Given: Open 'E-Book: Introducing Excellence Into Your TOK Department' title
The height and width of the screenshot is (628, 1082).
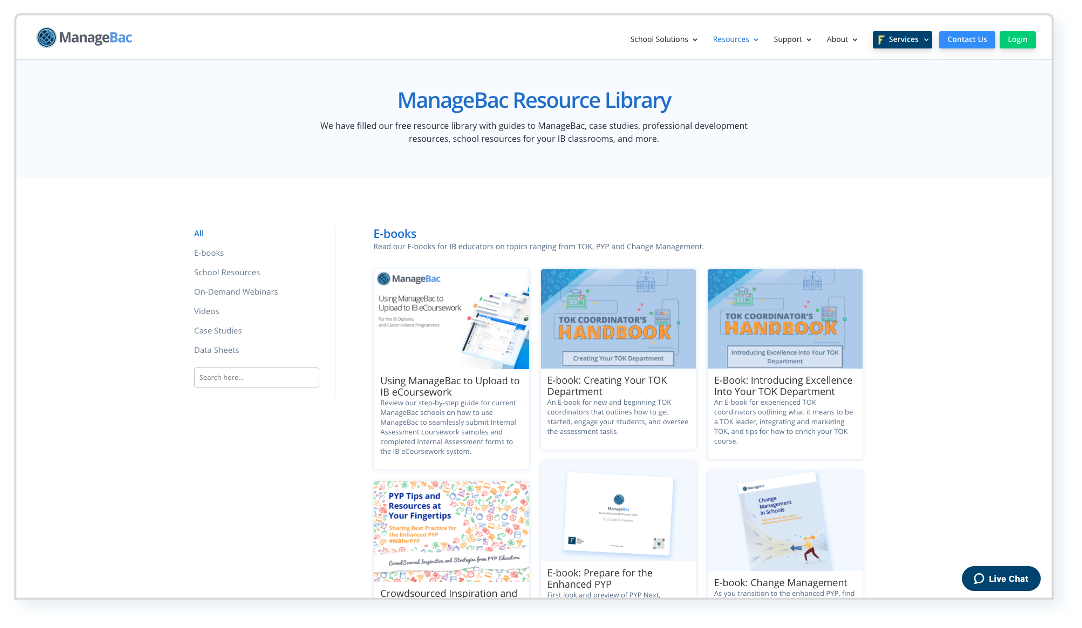Looking at the screenshot, I should (783, 386).
